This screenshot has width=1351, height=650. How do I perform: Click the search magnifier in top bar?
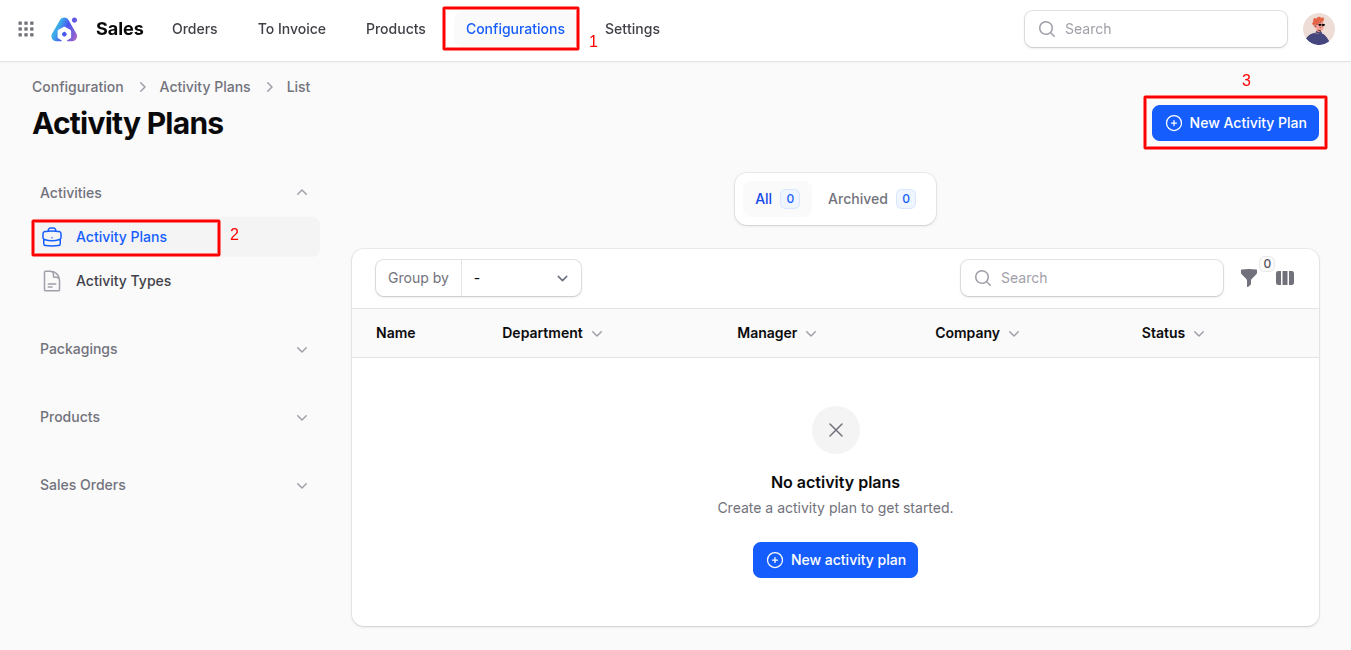[x=1046, y=29]
